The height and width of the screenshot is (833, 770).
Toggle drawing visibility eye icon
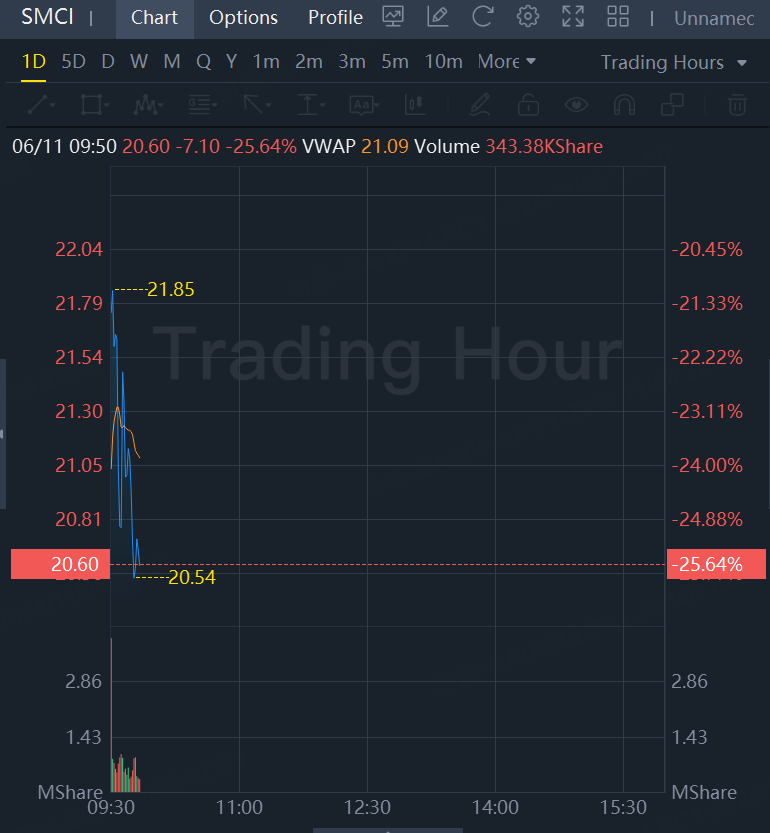coord(576,104)
